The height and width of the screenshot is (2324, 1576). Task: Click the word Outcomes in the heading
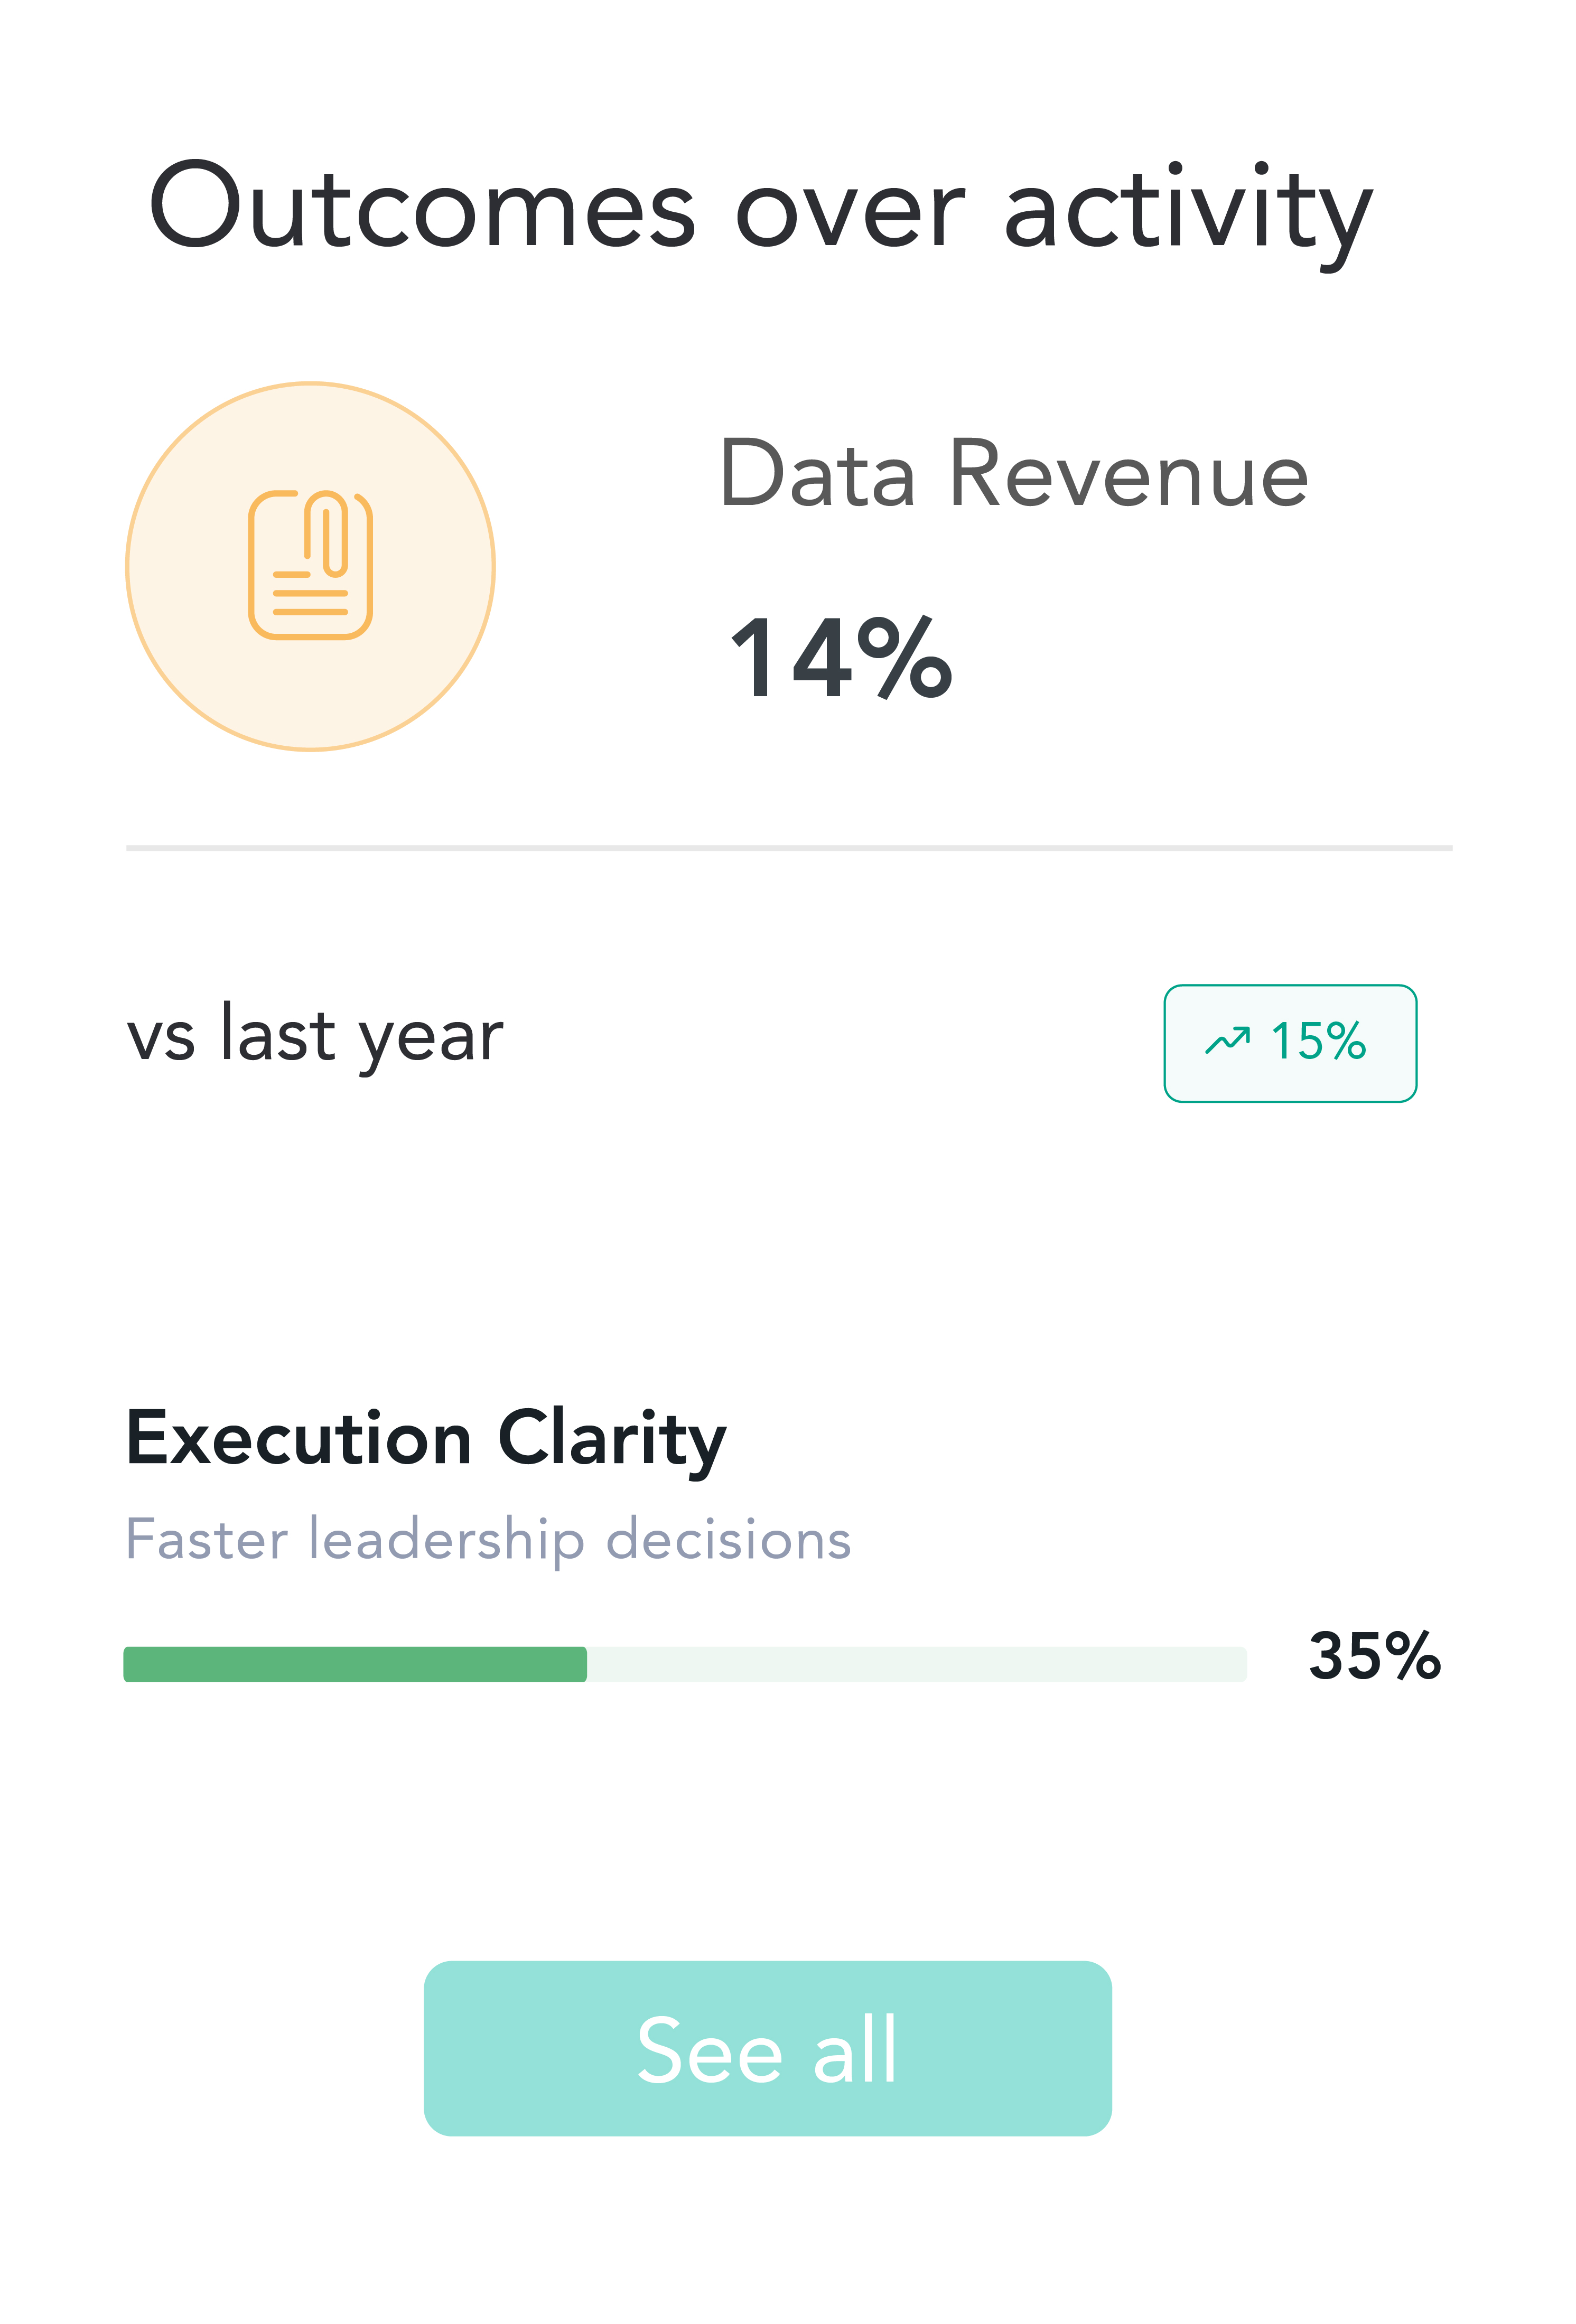pyautogui.click(x=421, y=207)
